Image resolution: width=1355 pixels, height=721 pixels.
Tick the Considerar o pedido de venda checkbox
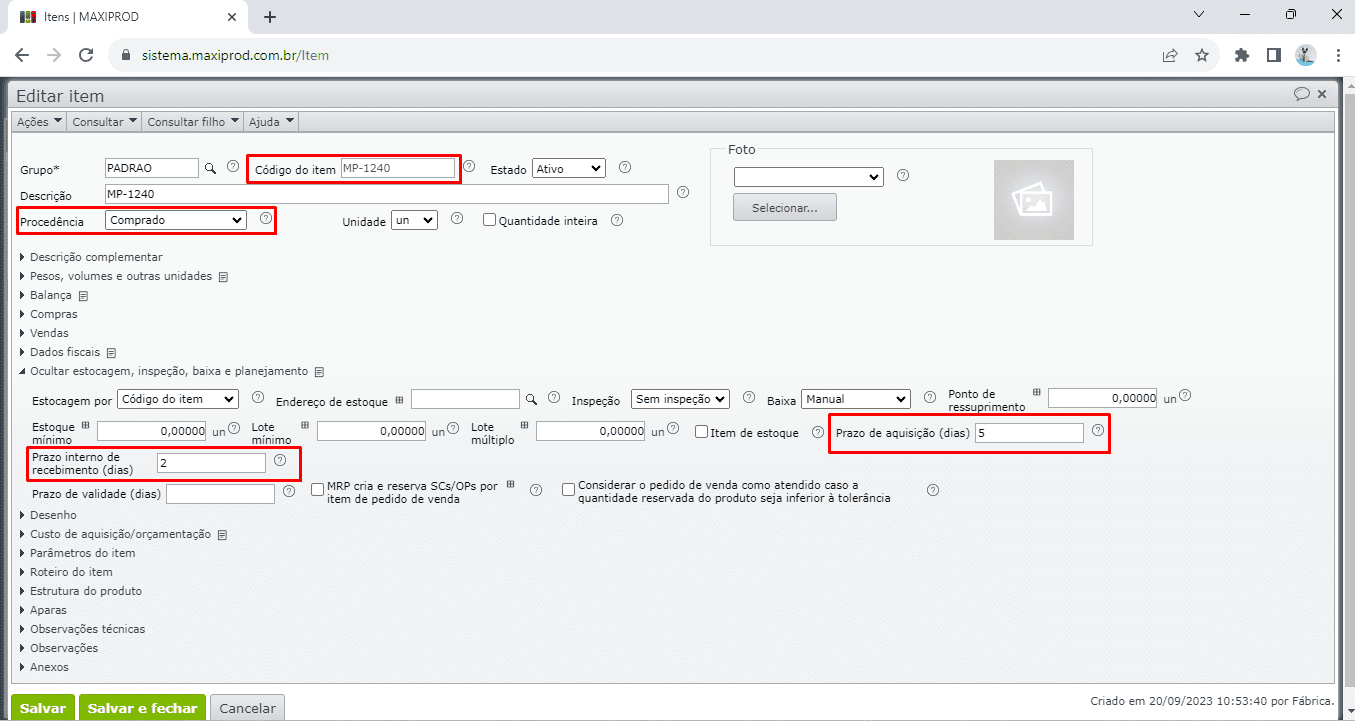(568, 489)
